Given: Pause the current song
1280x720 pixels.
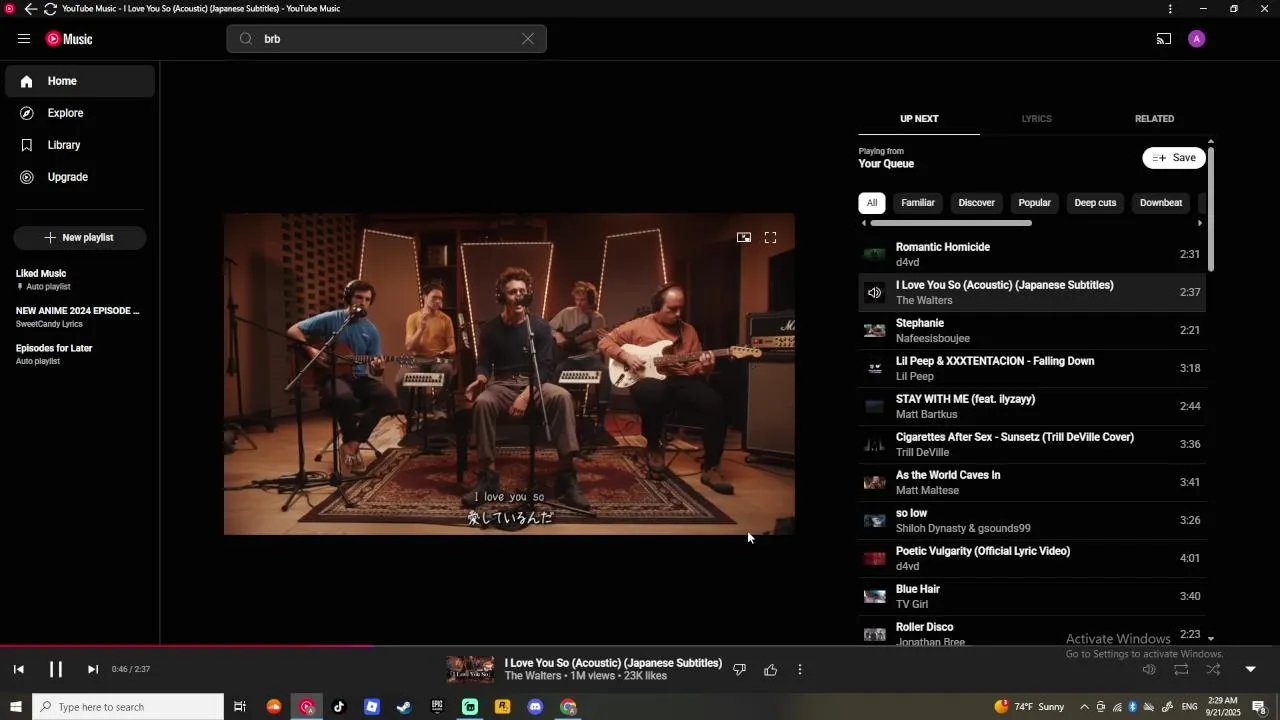Looking at the screenshot, I should pos(56,670).
